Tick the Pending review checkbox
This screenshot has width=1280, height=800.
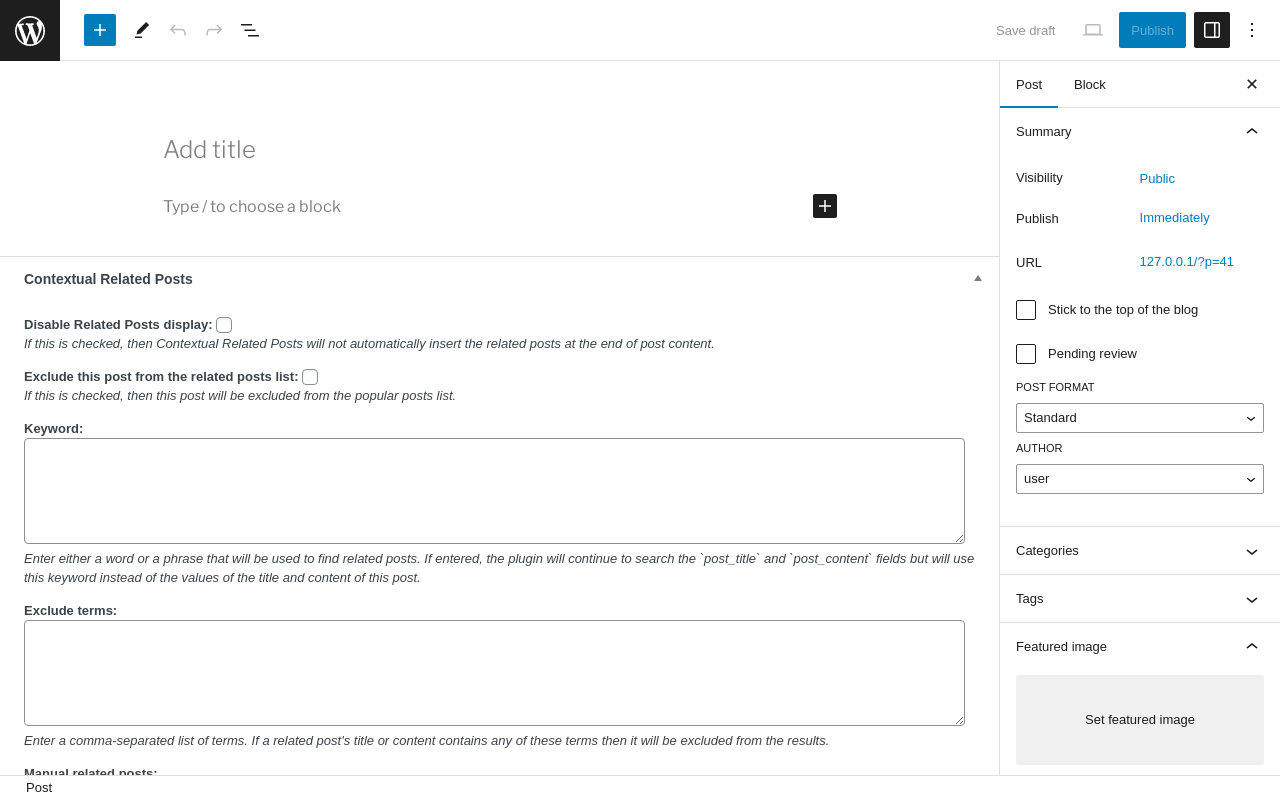[x=1026, y=354]
